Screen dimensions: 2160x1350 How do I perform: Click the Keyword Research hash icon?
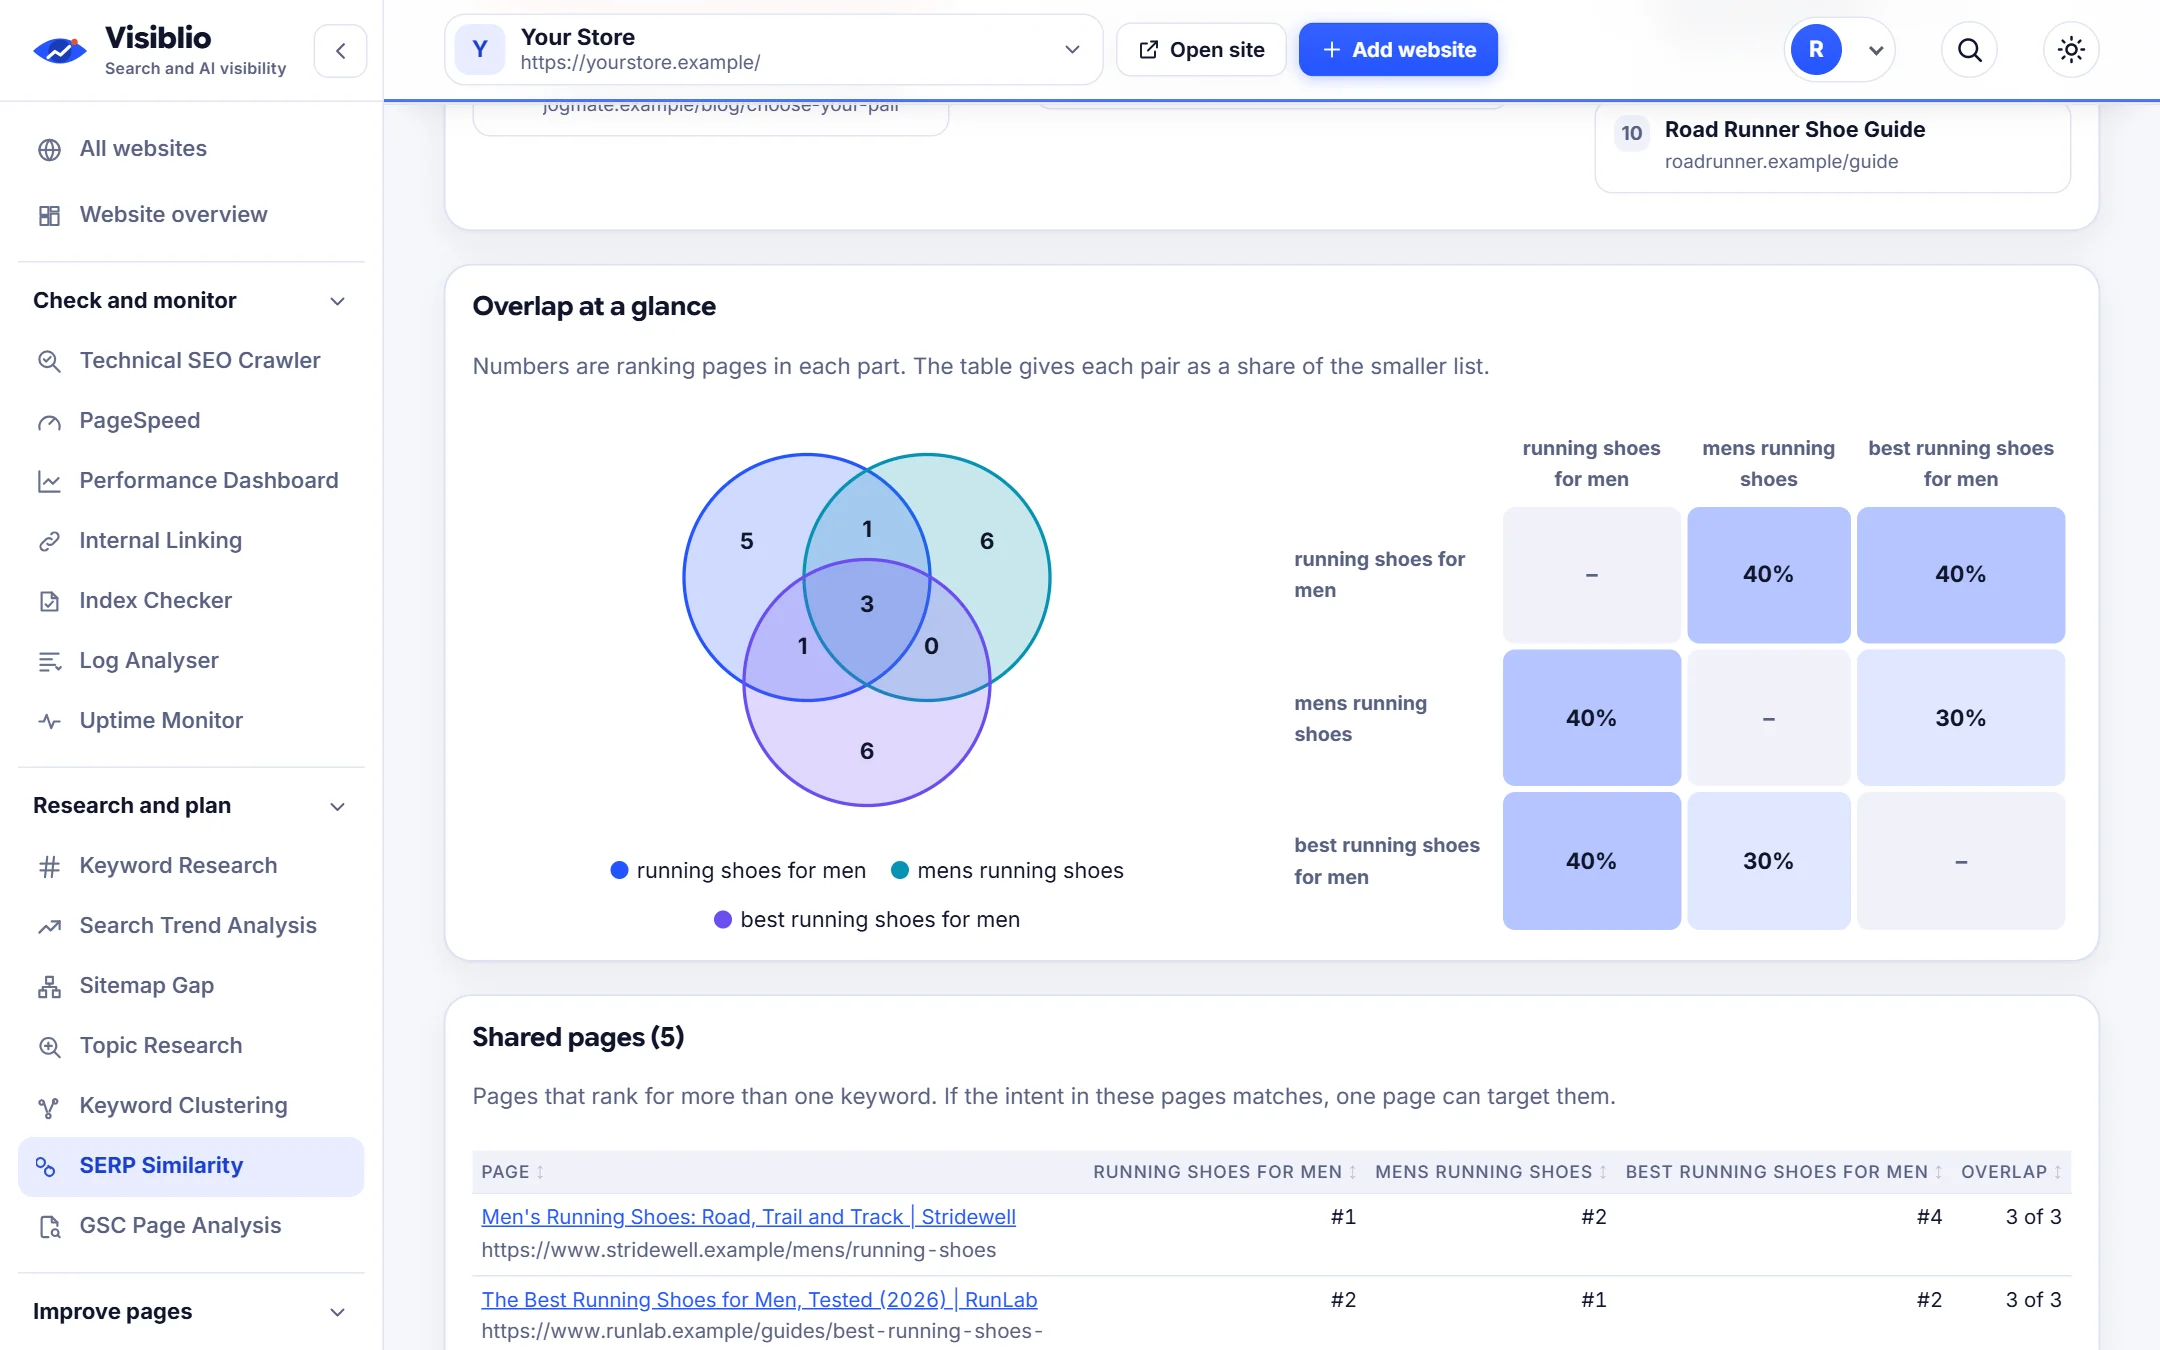point(49,866)
